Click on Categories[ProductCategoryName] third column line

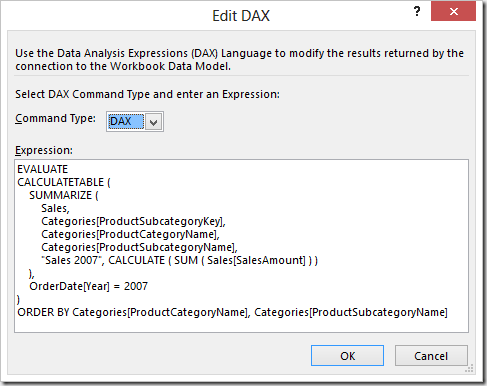pos(130,234)
